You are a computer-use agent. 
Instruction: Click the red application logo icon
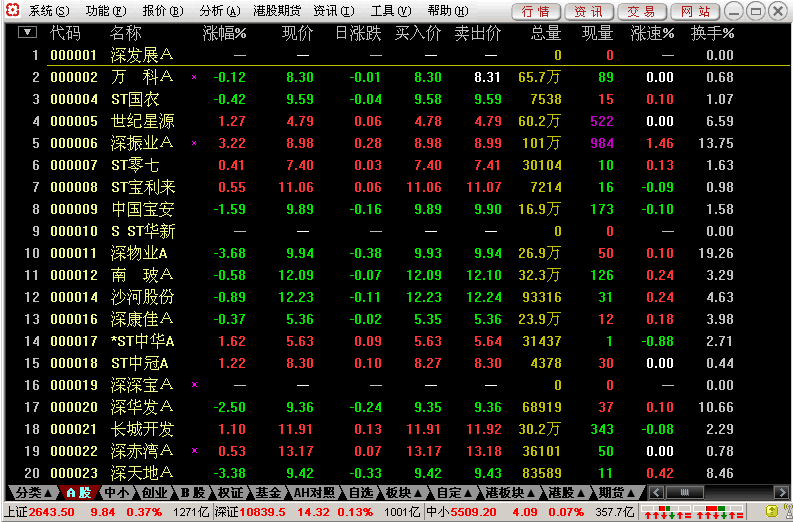(13, 10)
